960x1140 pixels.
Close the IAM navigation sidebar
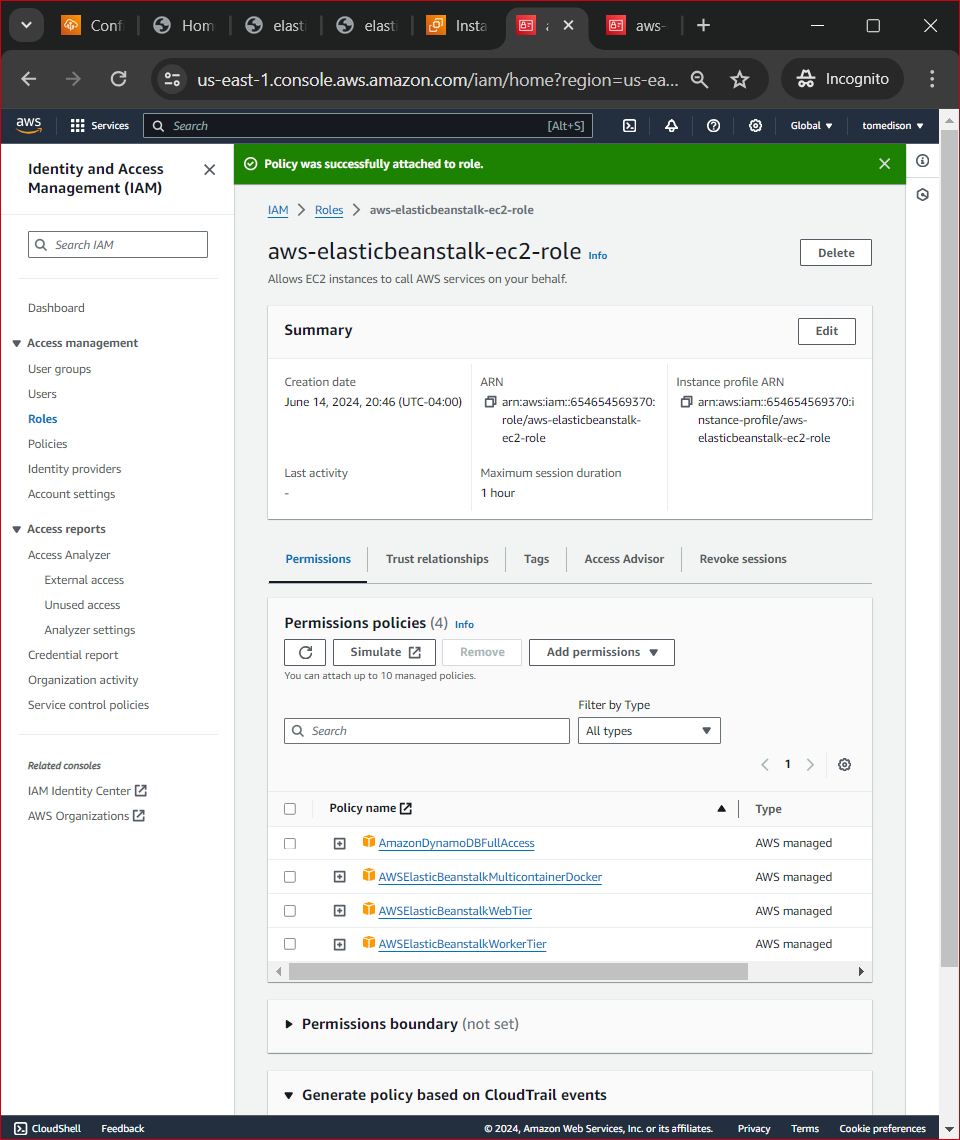[209, 169]
